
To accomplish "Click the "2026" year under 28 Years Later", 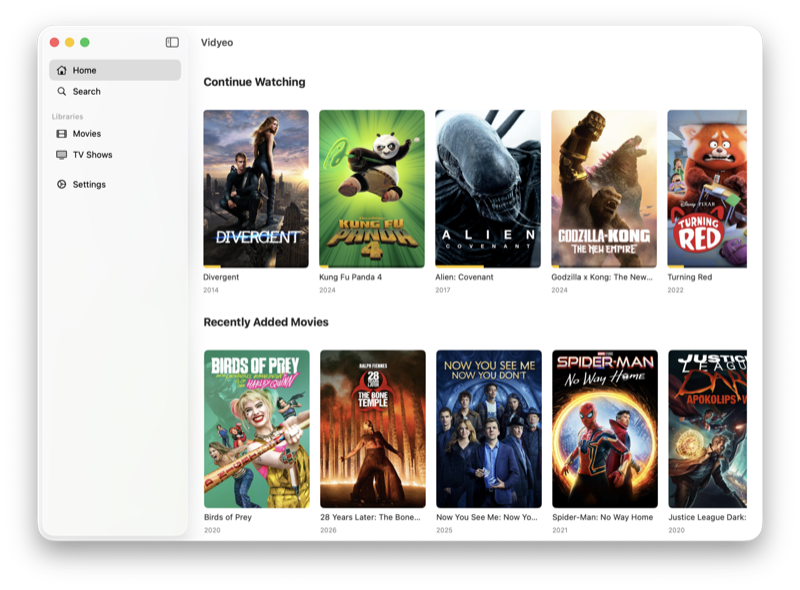I will [x=329, y=530].
